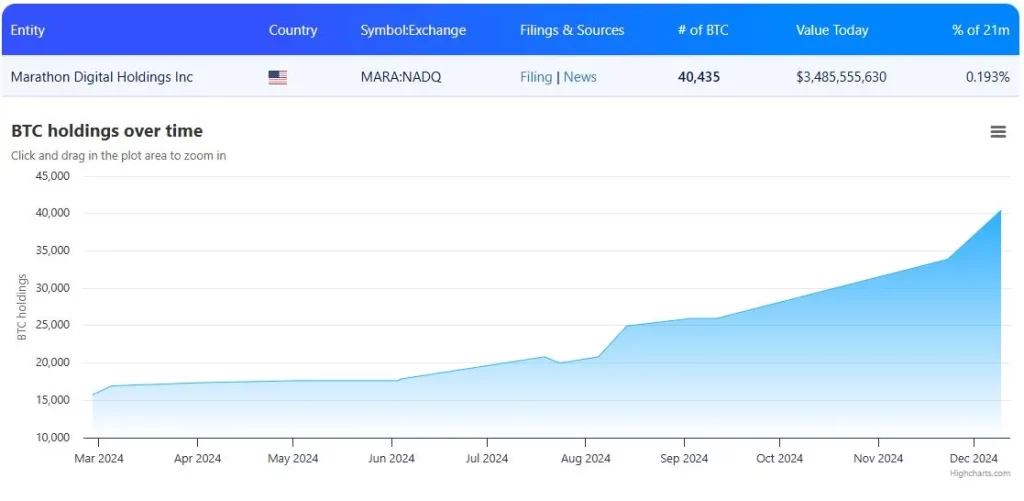Select Marathon Digital Holdings Inc entity name
Viewport: 1024px width, 501px height.
point(102,77)
